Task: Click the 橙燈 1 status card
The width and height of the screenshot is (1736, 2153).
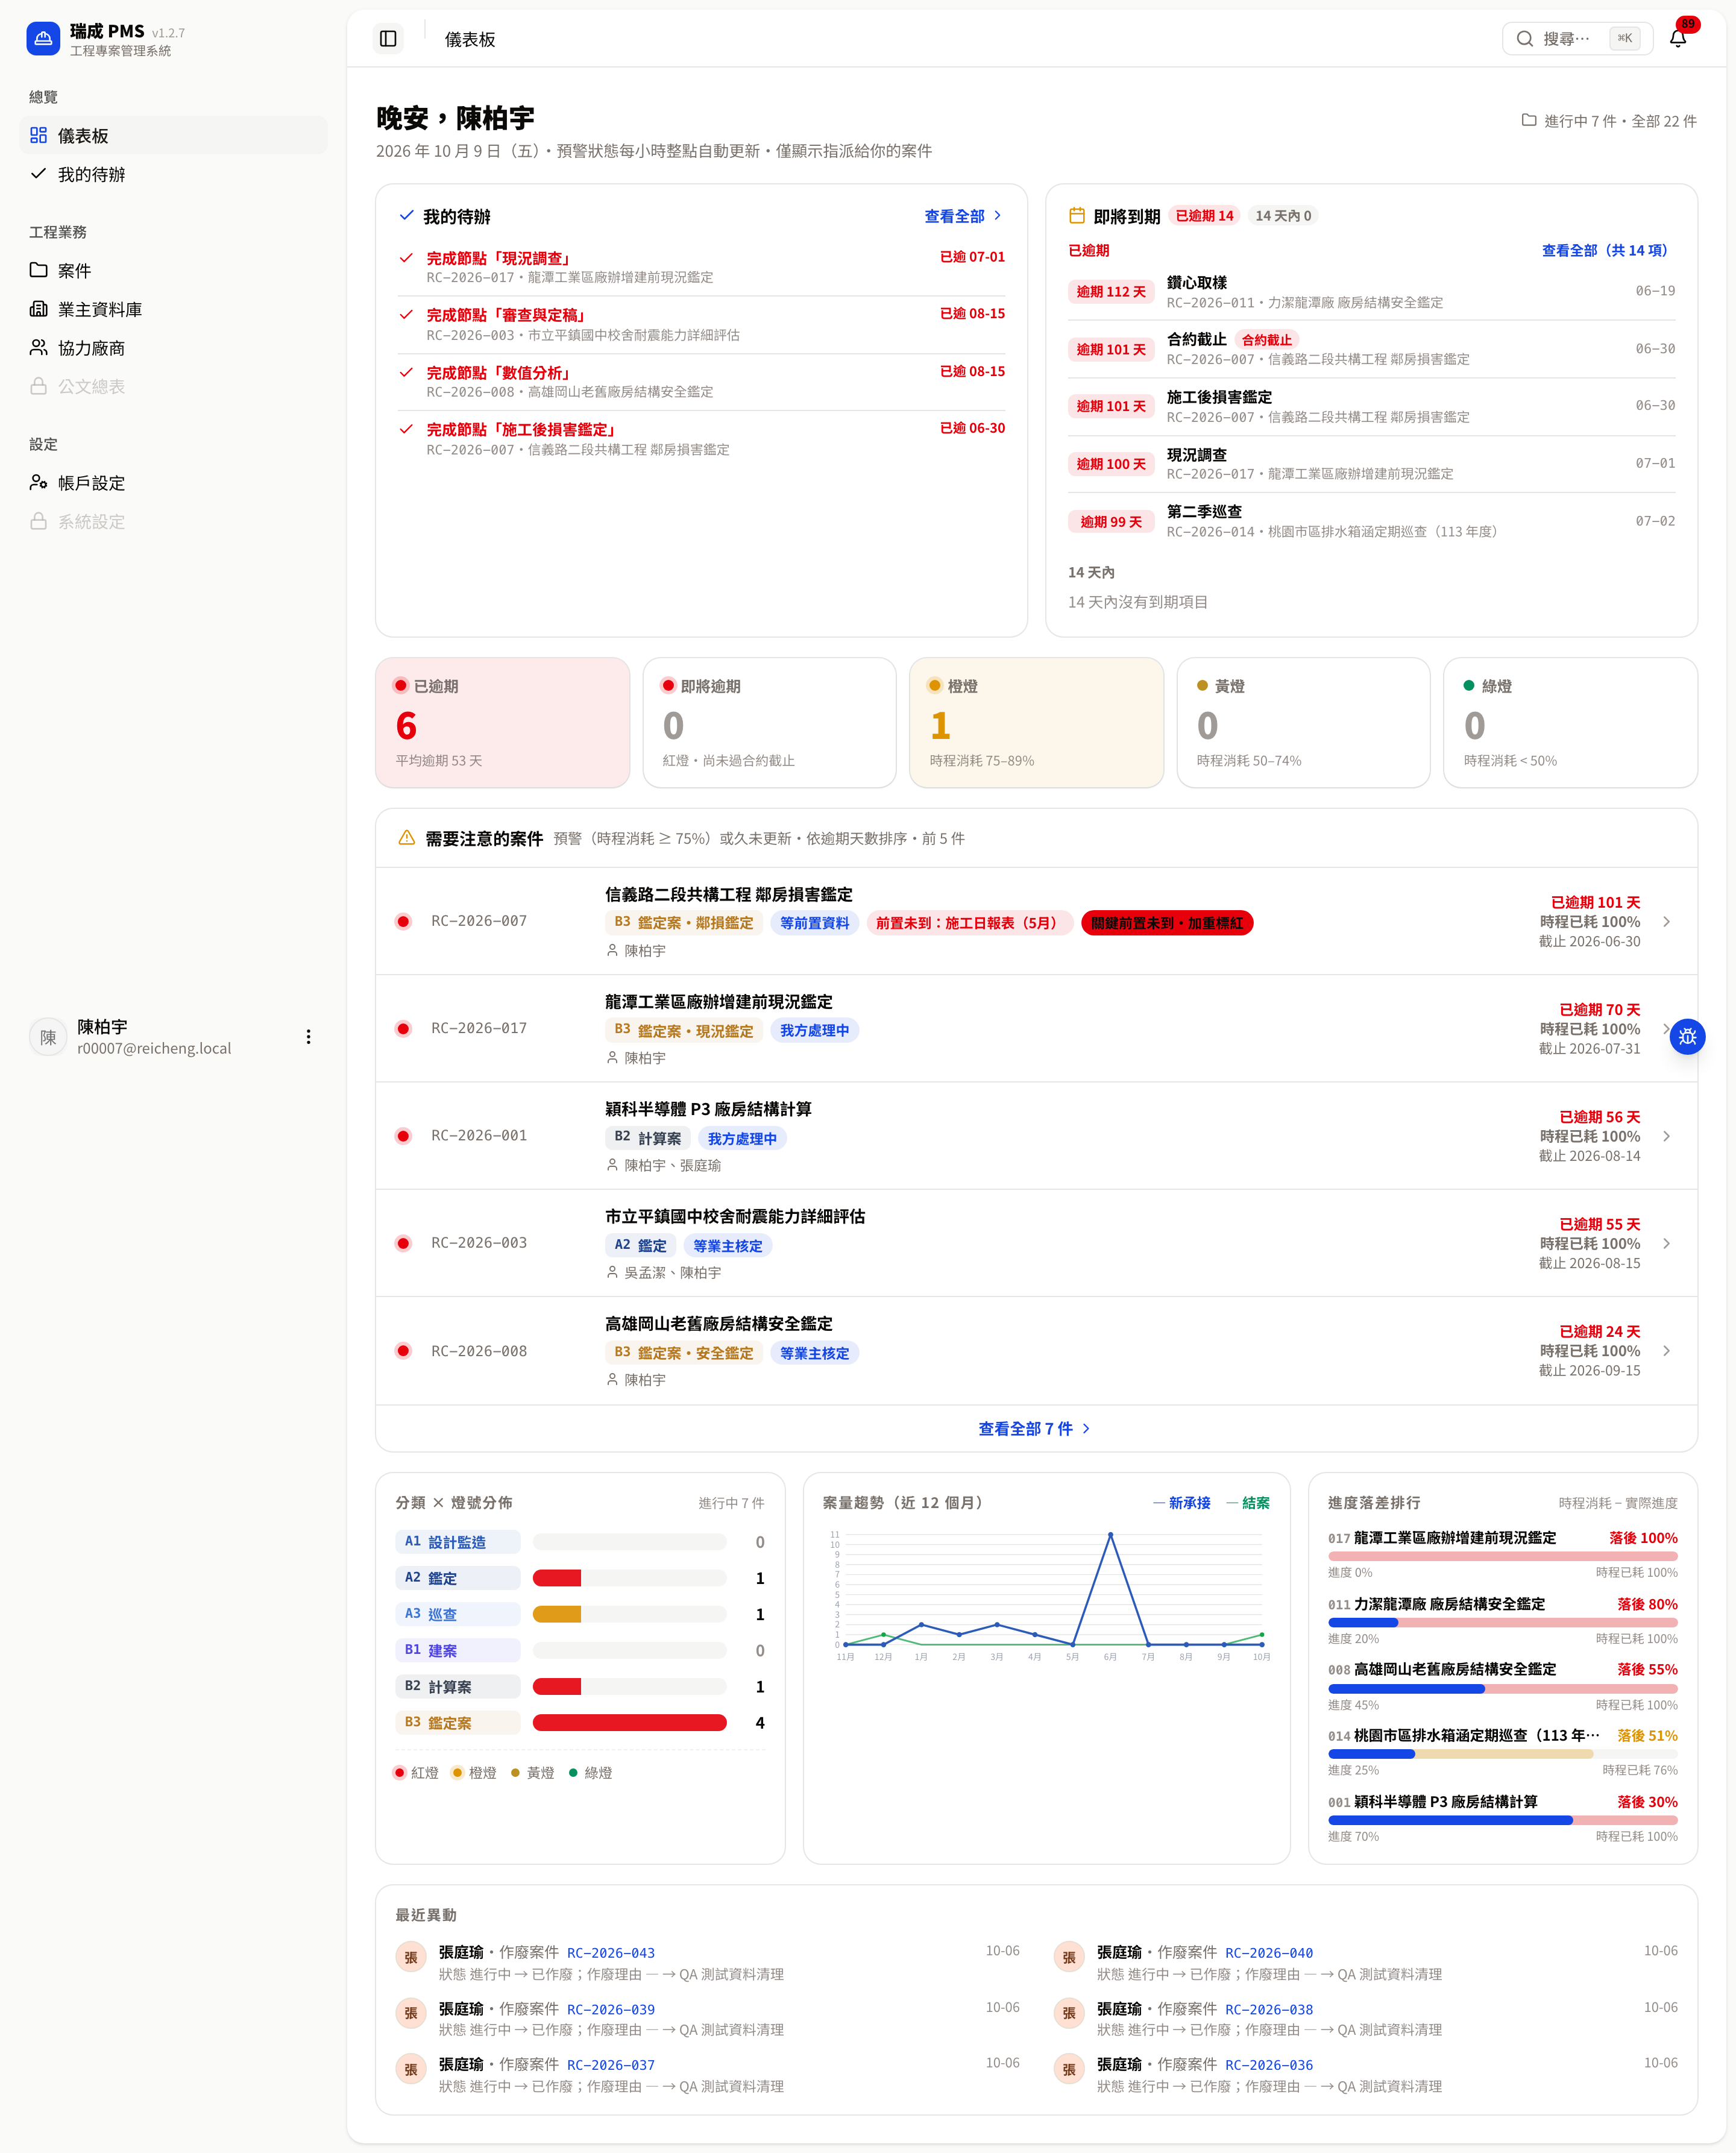Action: coord(1036,722)
